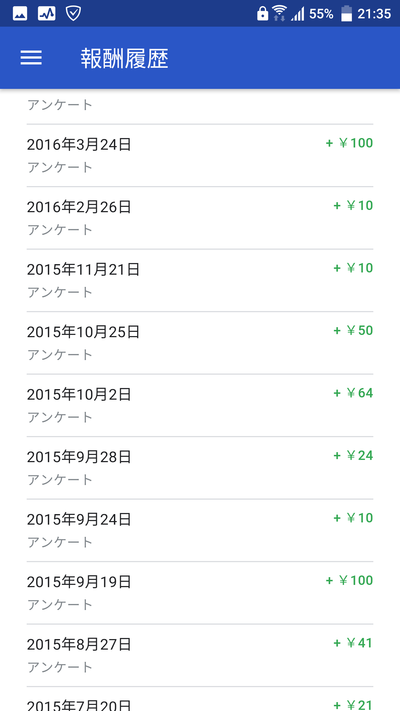Image resolution: width=400 pixels, height=711 pixels.
Task: Select the 2015年11月21日 reward entry
Action: point(200,280)
